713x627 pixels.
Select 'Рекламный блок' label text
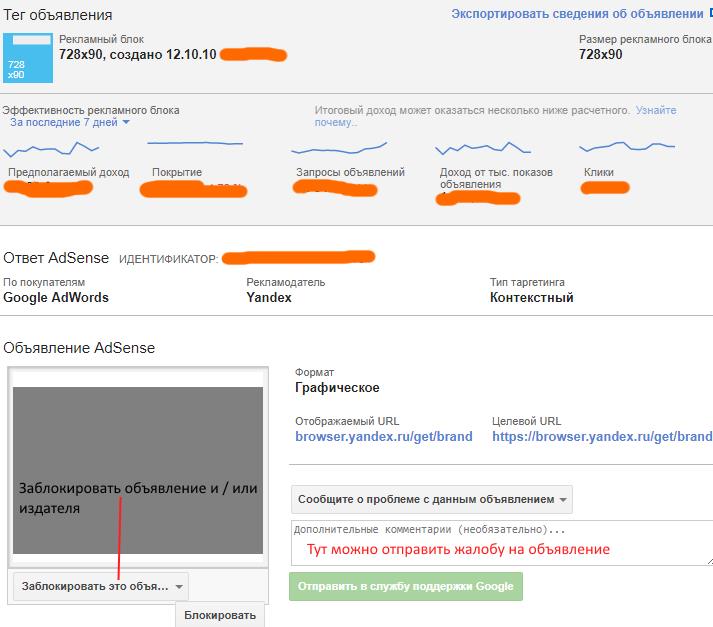pyautogui.click(x=101, y=40)
